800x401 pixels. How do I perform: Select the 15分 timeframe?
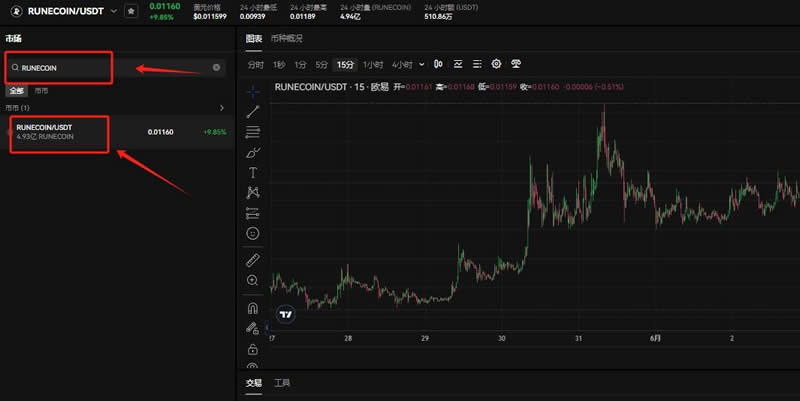(x=345, y=65)
